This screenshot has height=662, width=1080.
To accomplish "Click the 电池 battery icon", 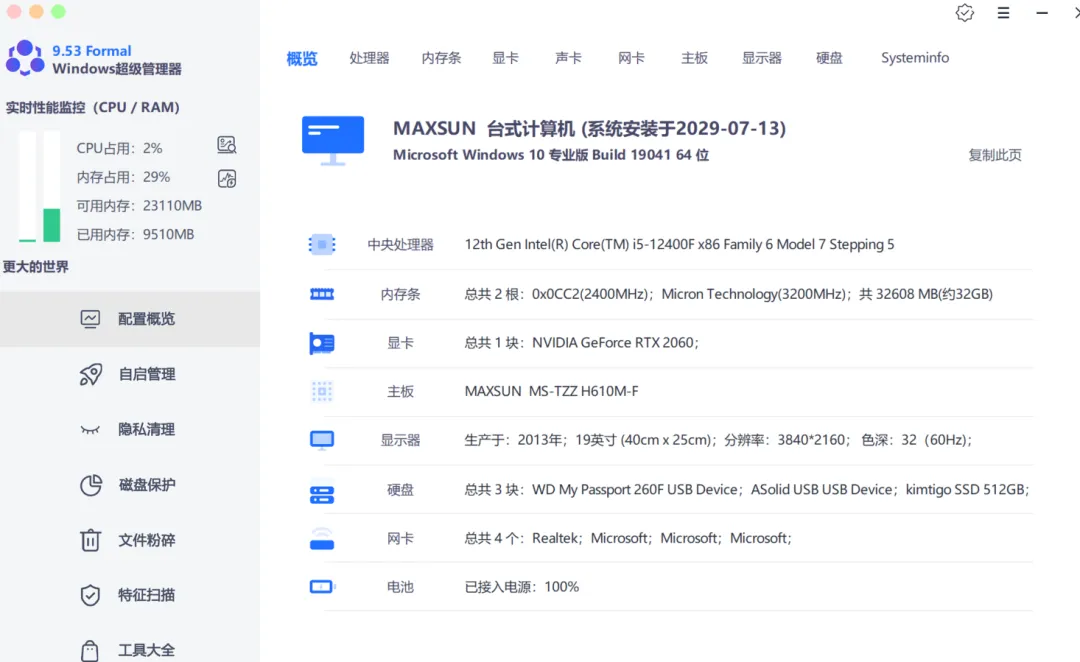I will pyautogui.click(x=322, y=587).
